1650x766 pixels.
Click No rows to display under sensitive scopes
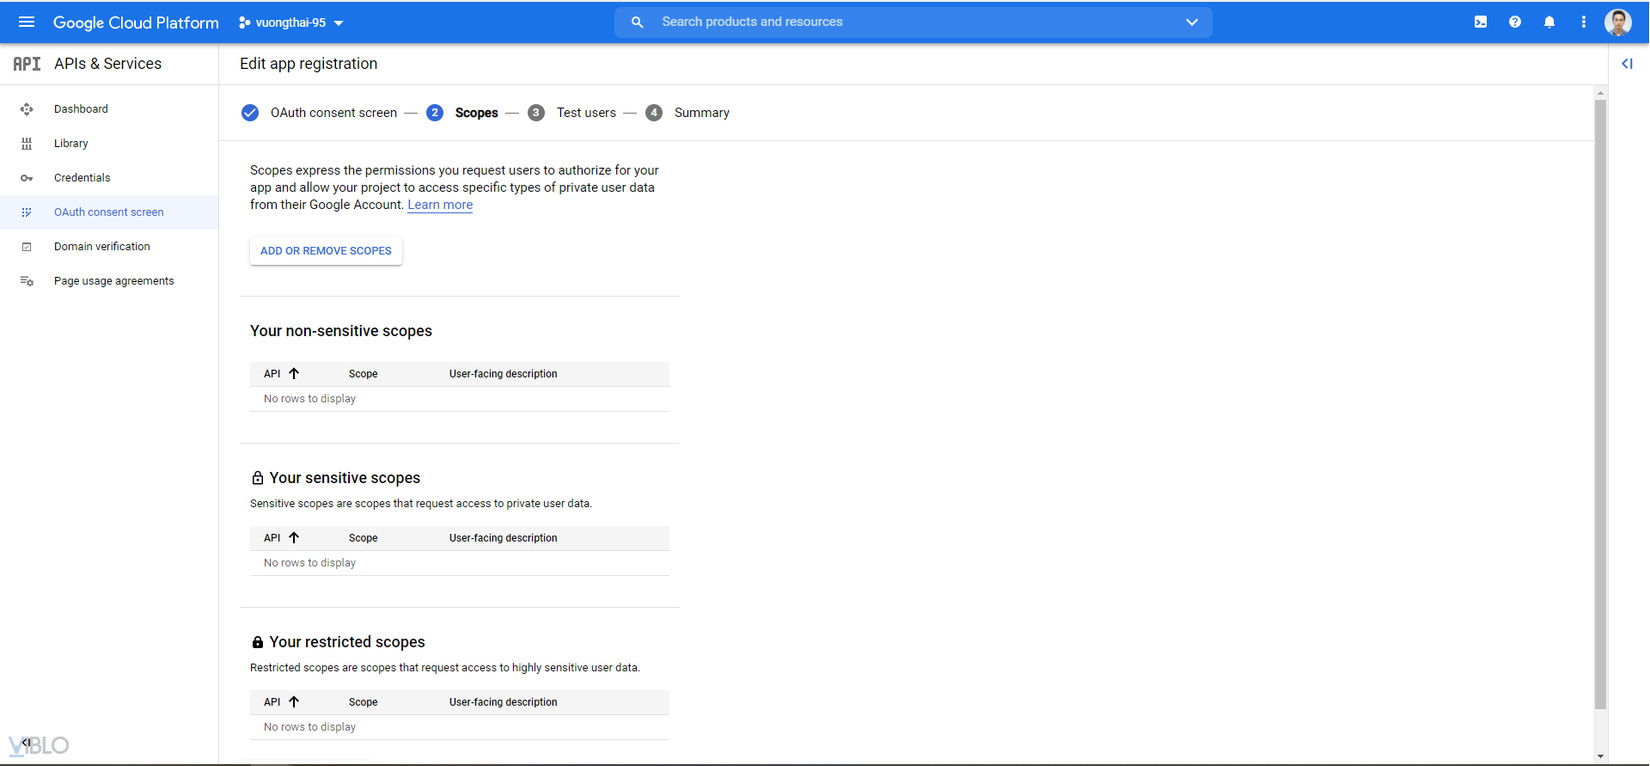[310, 563]
